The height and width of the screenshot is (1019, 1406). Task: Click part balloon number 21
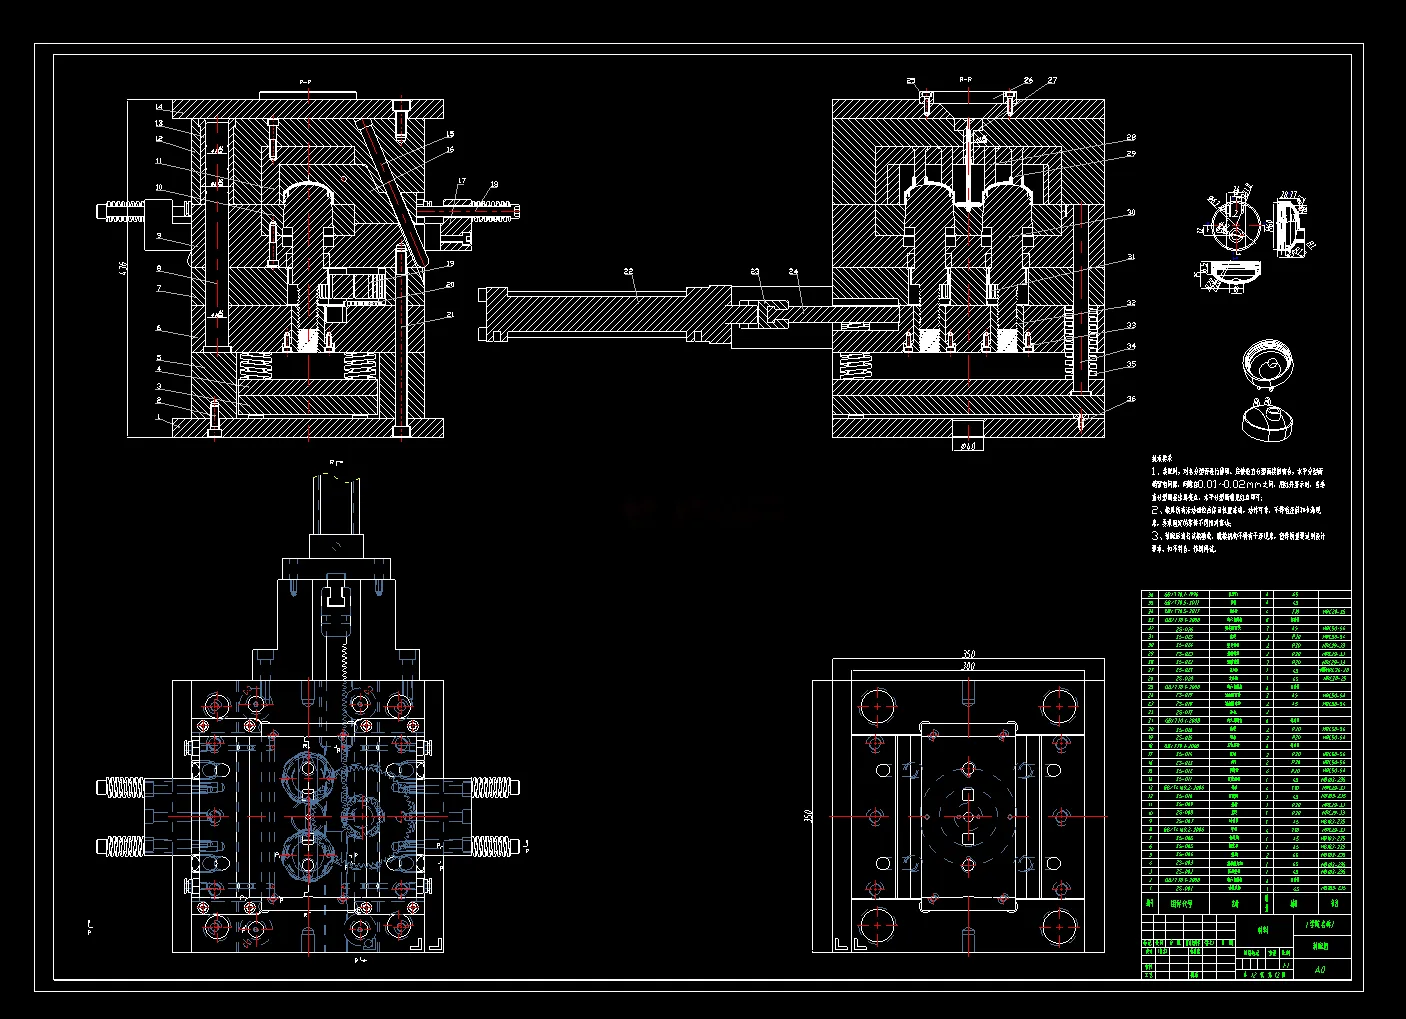pyautogui.click(x=450, y=315)
